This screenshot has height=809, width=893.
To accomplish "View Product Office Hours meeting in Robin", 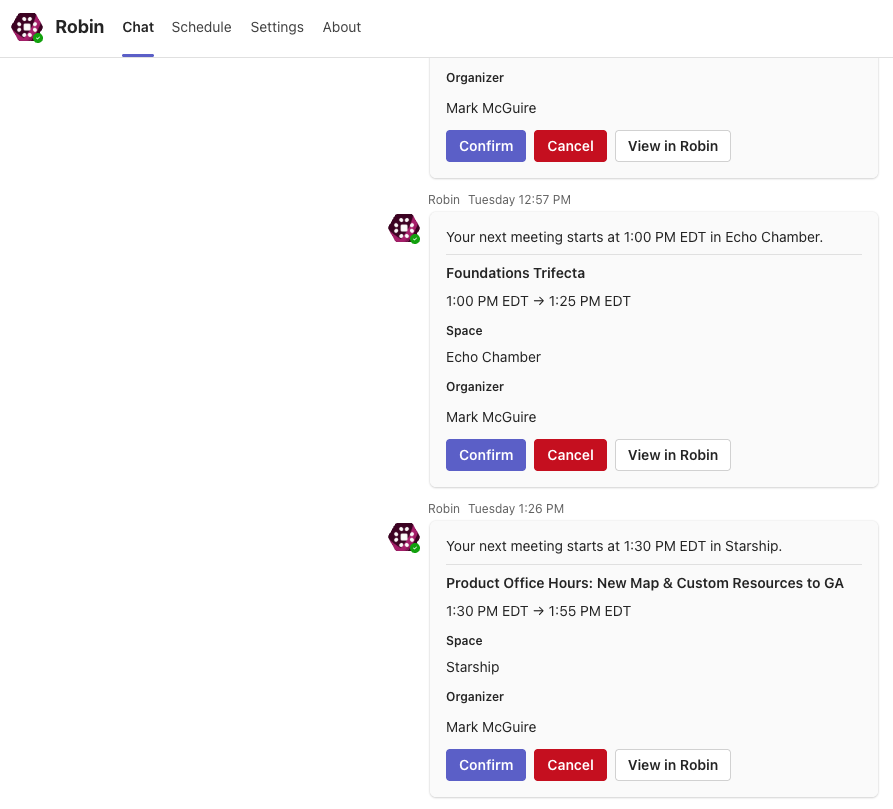I will point(673,765).
